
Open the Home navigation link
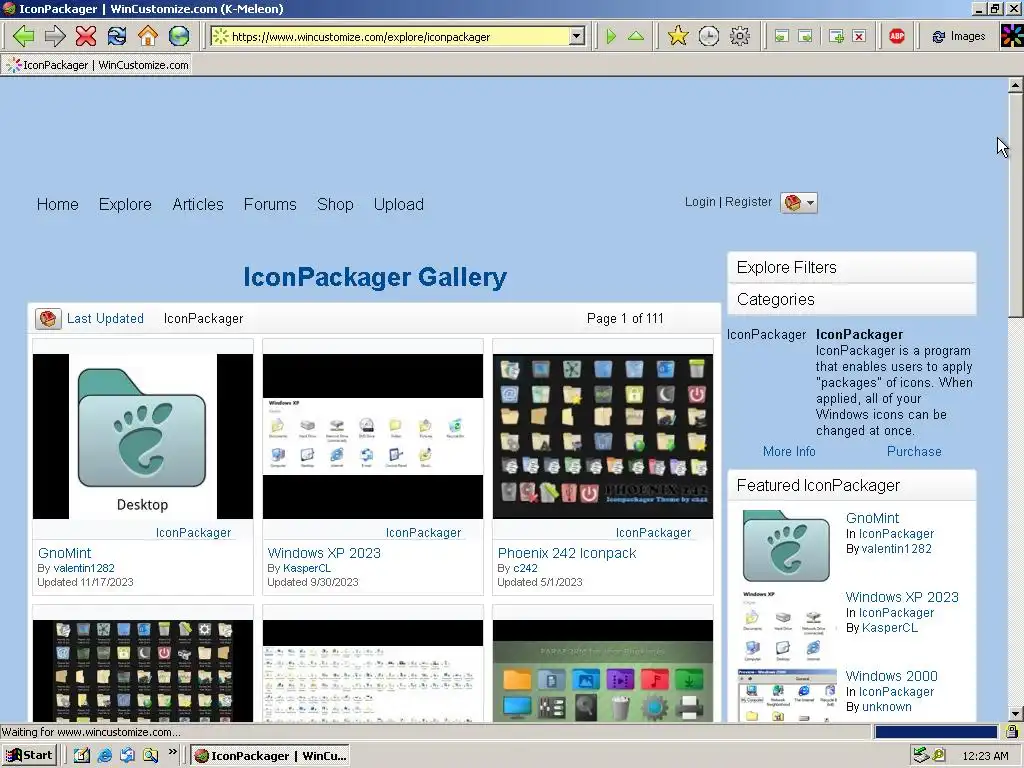pyautogui.click(x=57, y=204)
